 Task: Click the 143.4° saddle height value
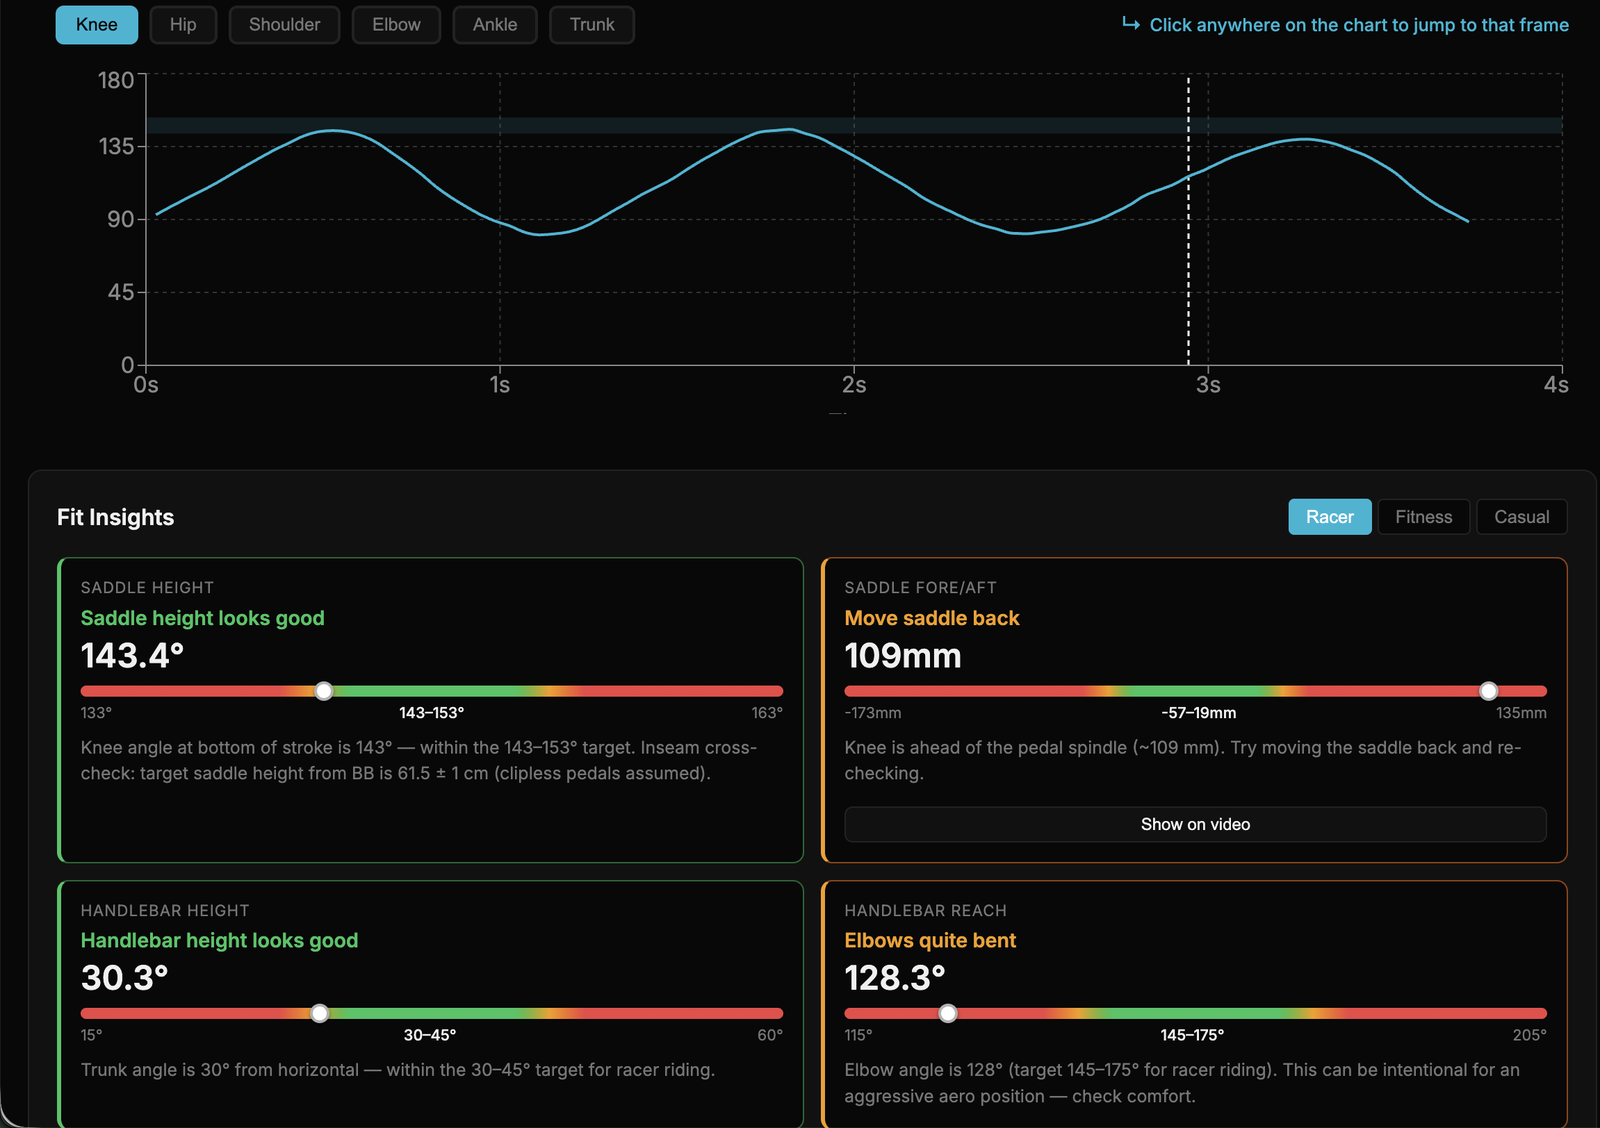coord(132,656)
